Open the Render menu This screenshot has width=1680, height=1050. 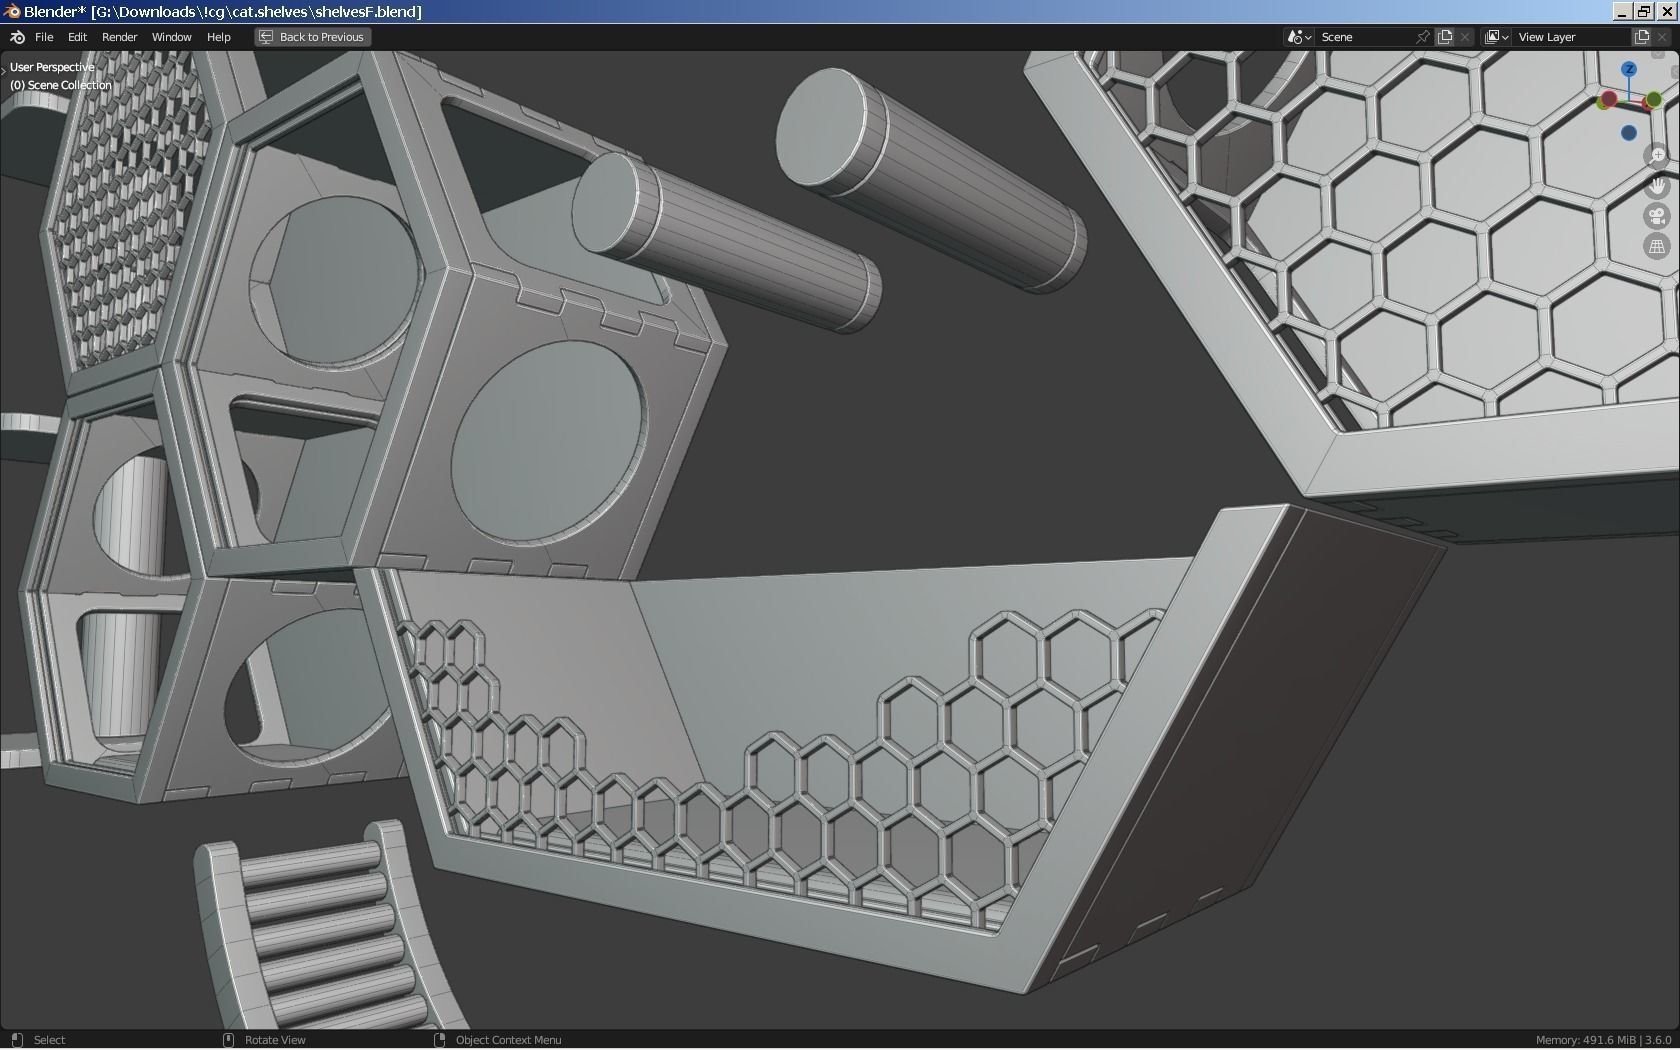point(119,37)
